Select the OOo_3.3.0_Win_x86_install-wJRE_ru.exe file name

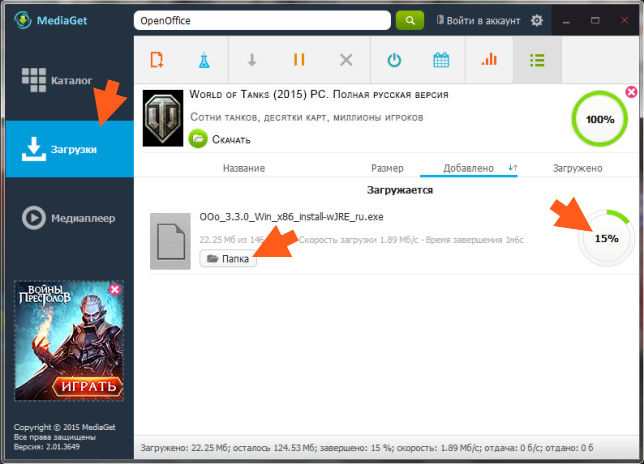291,216
